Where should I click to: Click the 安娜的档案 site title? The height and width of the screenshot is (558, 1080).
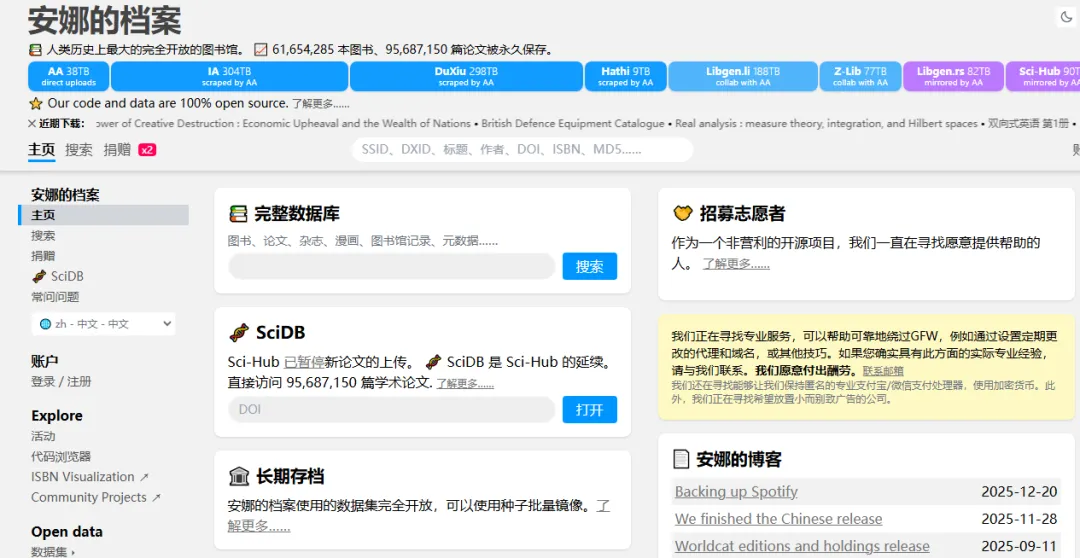(x=104, y=21)
